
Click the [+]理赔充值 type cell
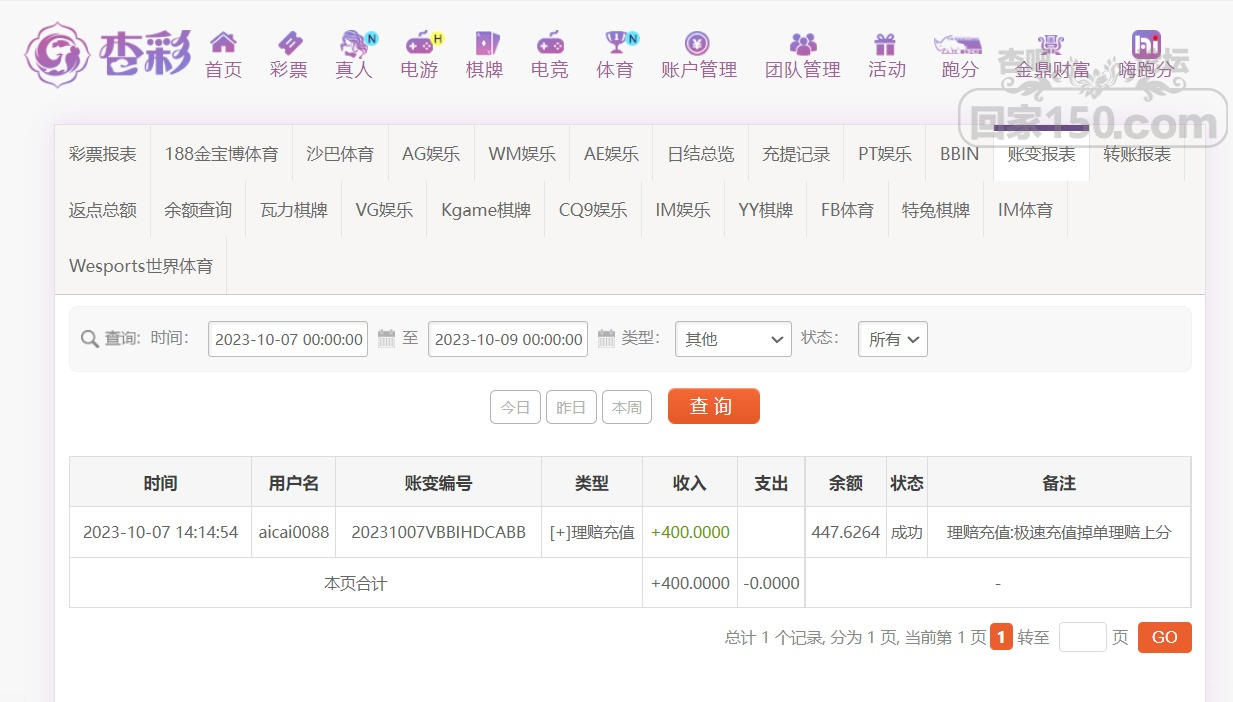pyautogui.click(x=592, y=532)
